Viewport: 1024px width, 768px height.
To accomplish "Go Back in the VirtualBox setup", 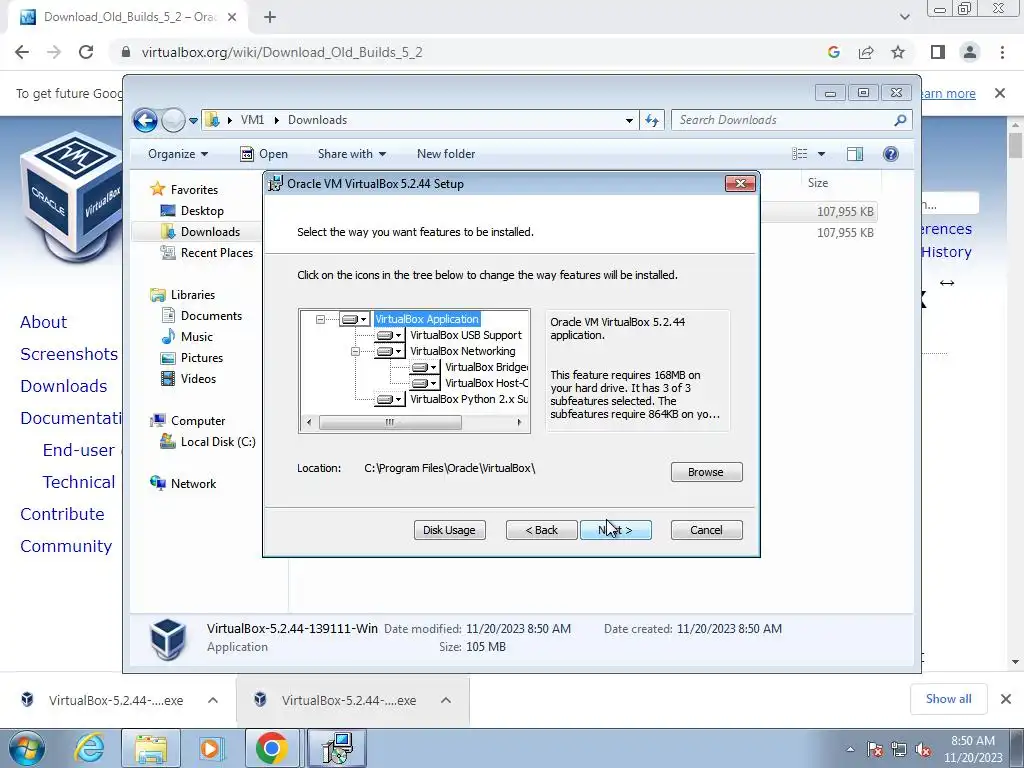I will tap(541, 530).
